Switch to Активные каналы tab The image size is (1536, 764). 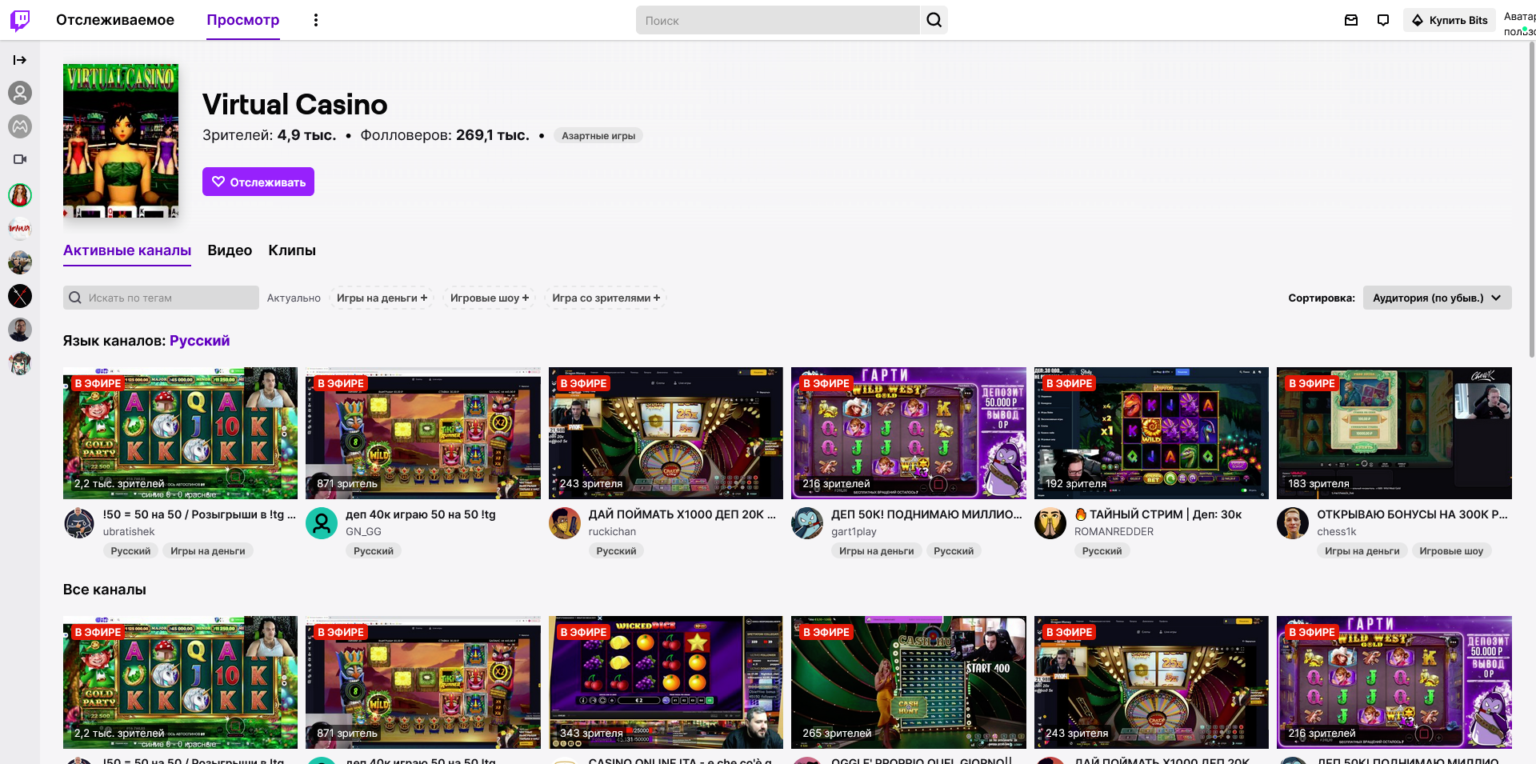coord(127,250)
